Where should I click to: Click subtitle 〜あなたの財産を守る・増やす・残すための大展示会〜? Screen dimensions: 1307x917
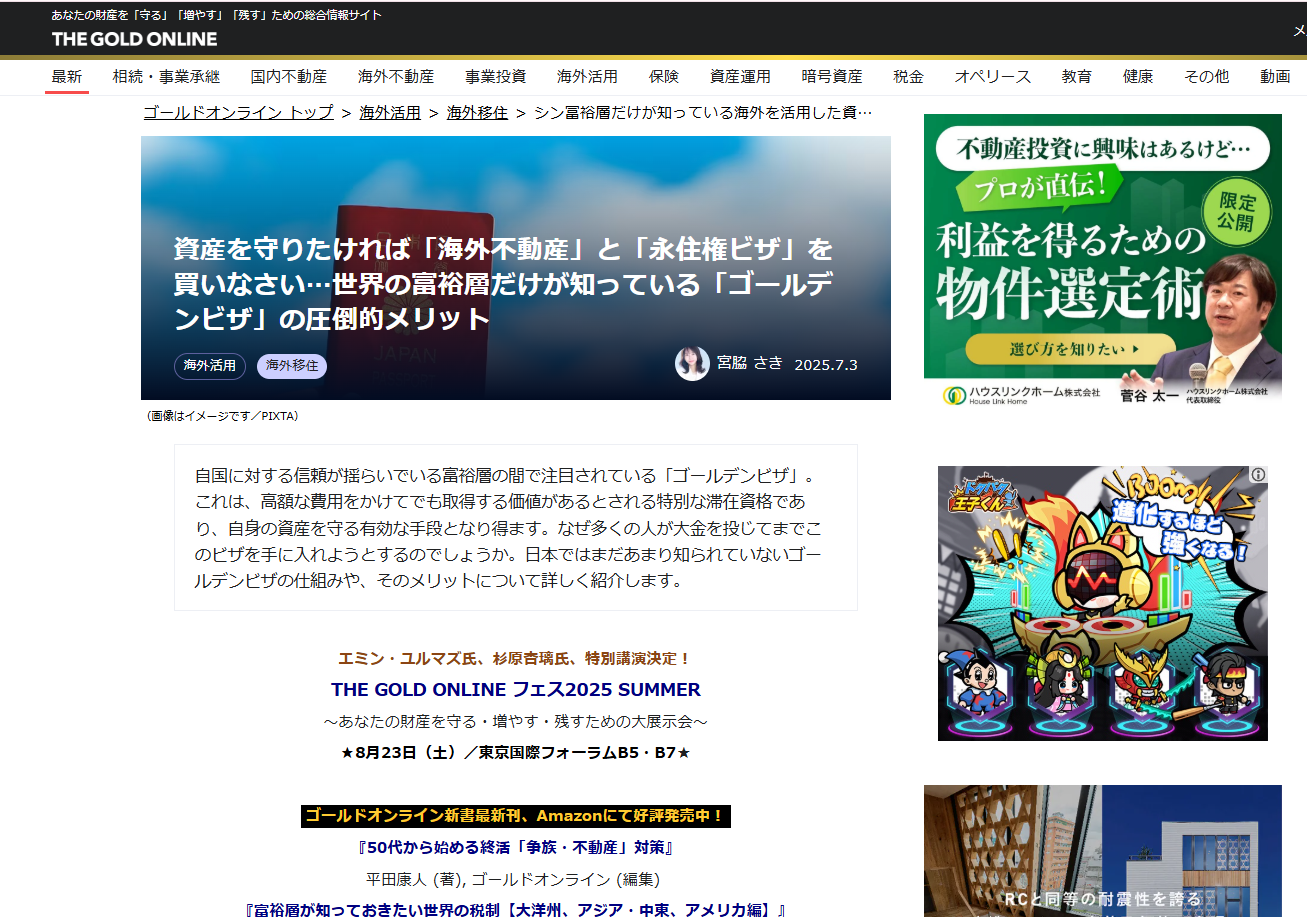[x=516, y=721]
